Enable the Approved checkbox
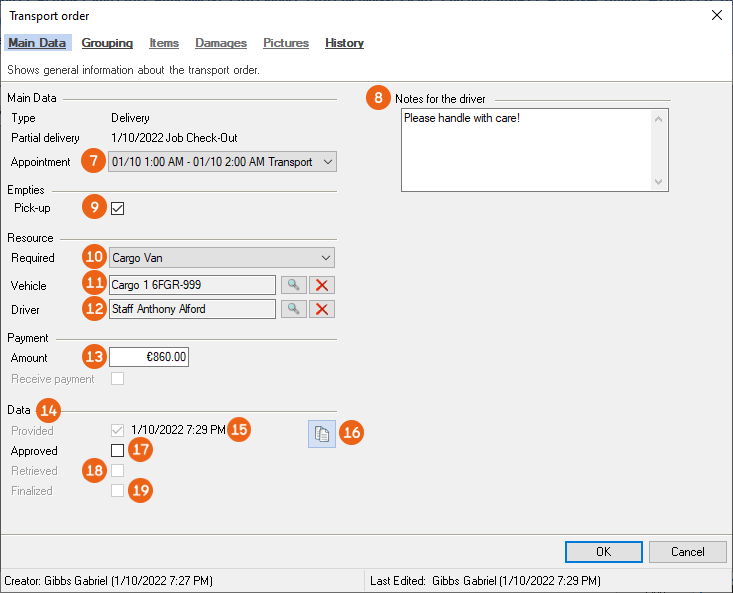The image size is (733, 593). pos(118,451)
